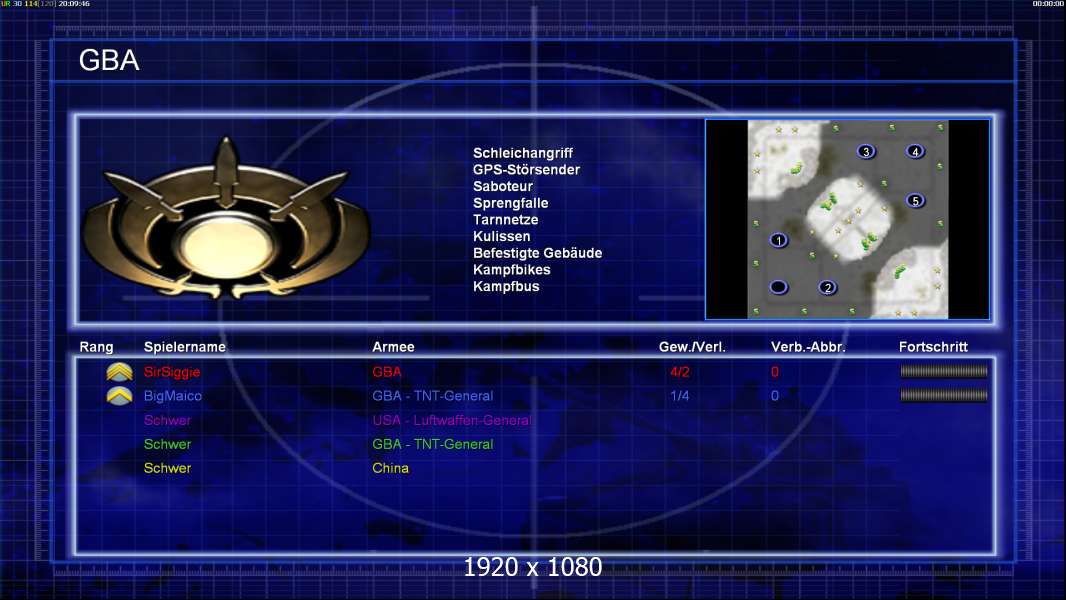Click SirSiggie's red GBA army label

[387, 372]
